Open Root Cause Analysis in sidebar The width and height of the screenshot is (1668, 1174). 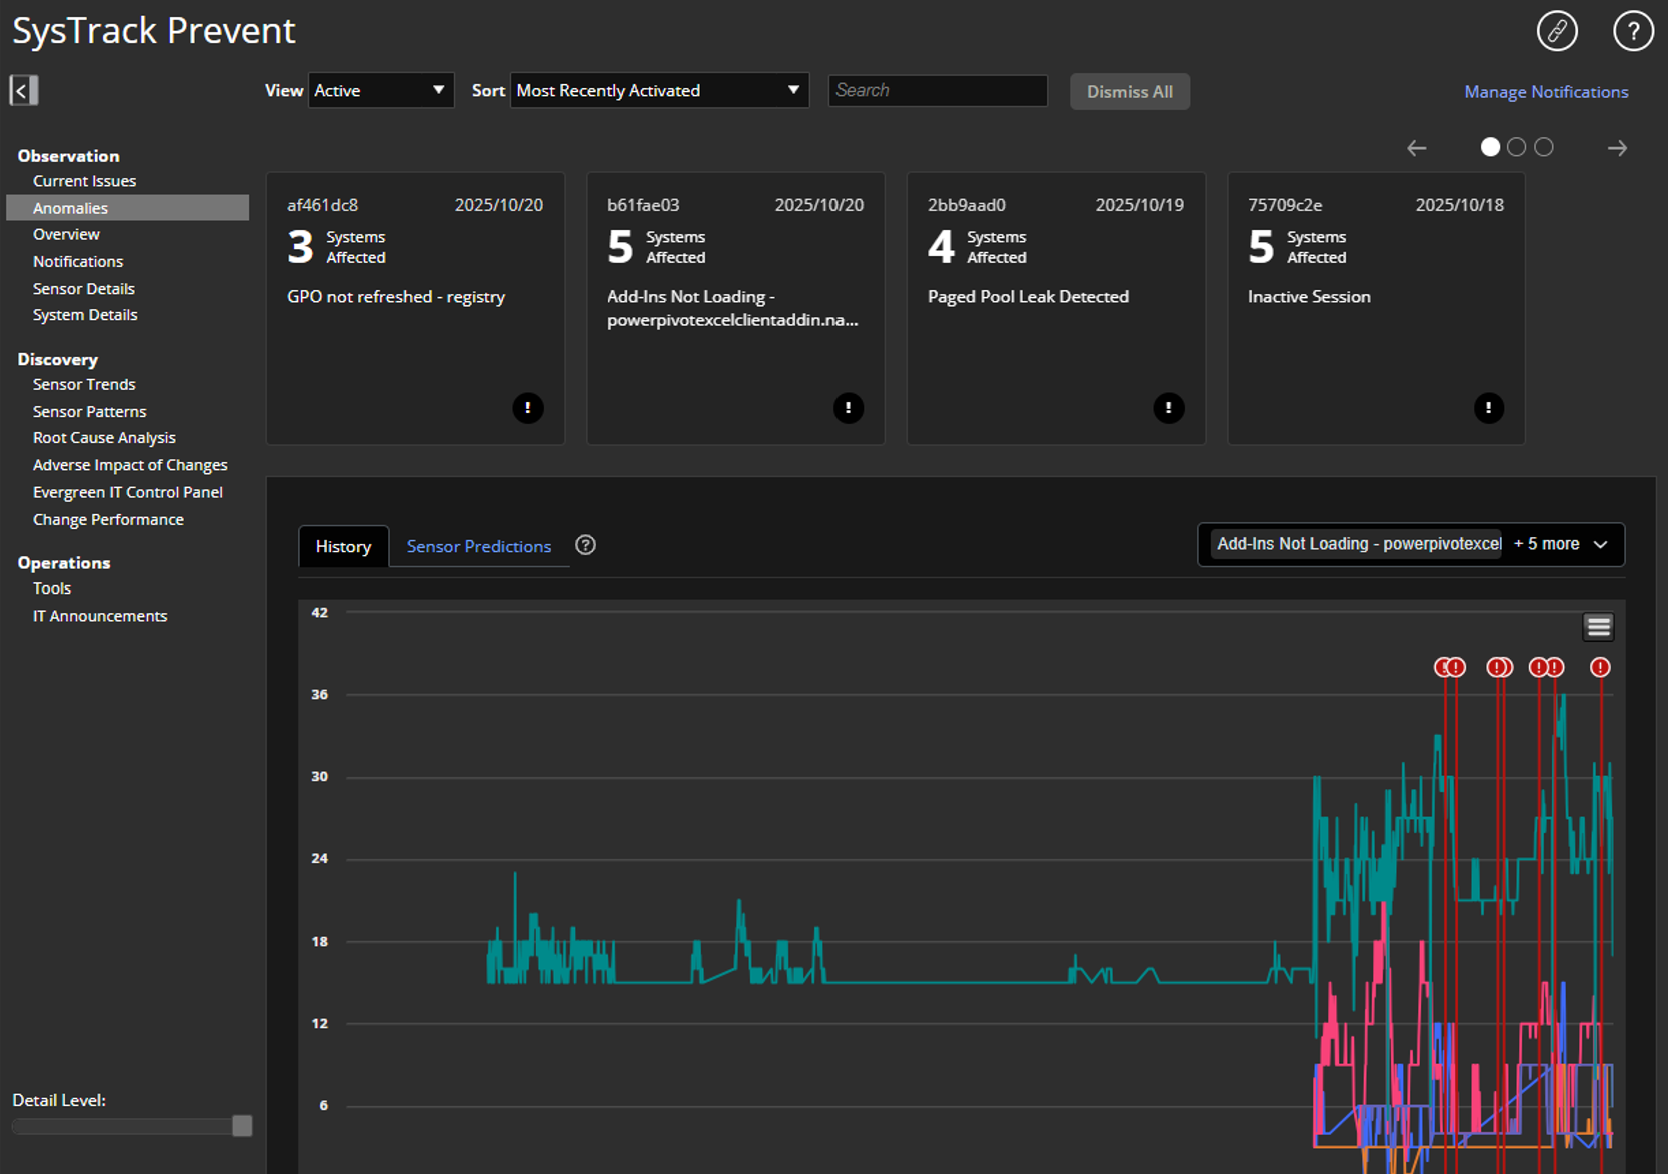click(104, 438)
